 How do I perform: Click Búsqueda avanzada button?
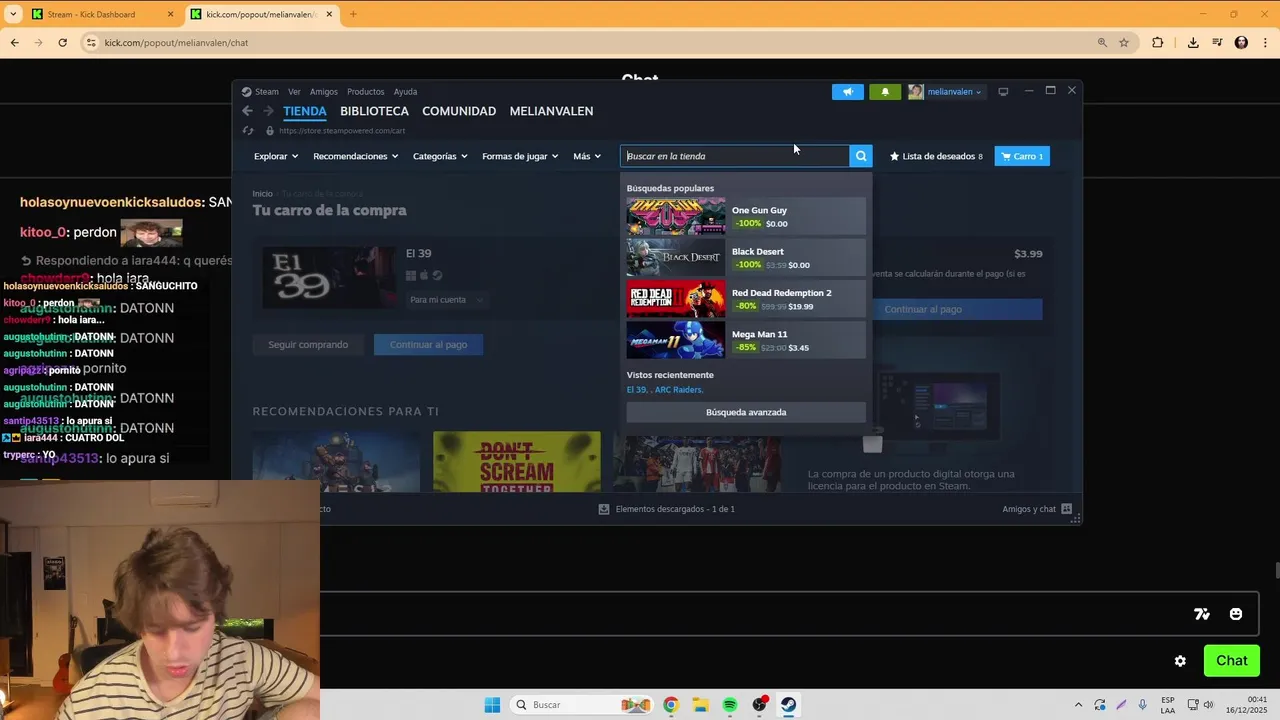coord(746,412)
